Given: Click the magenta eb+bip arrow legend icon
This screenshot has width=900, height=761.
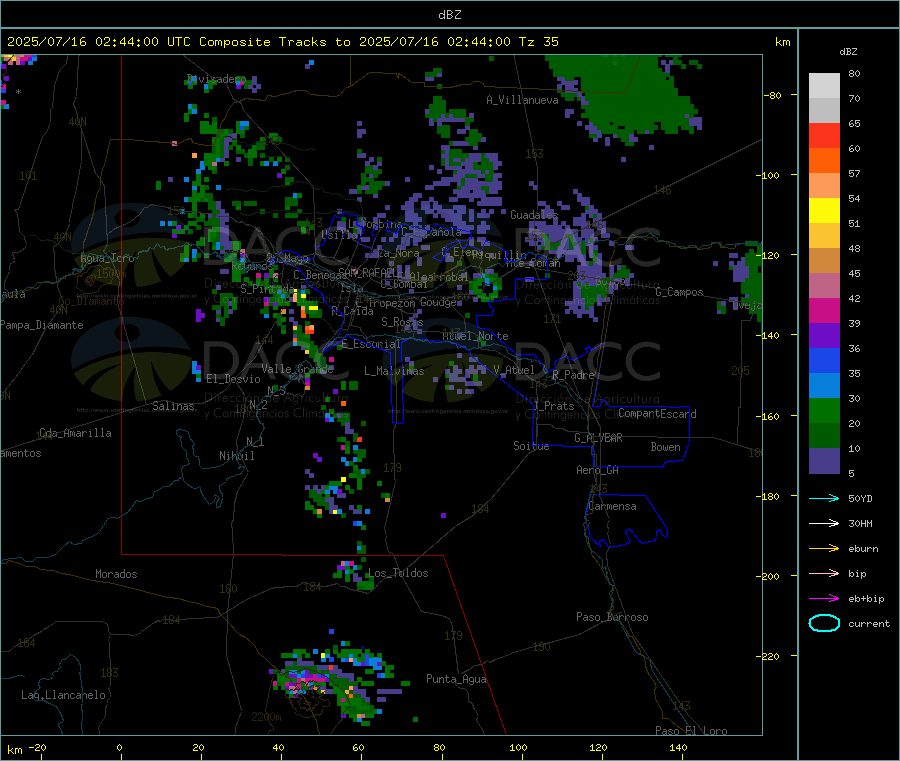Looking at the screenshot, I should coord(824,598).
